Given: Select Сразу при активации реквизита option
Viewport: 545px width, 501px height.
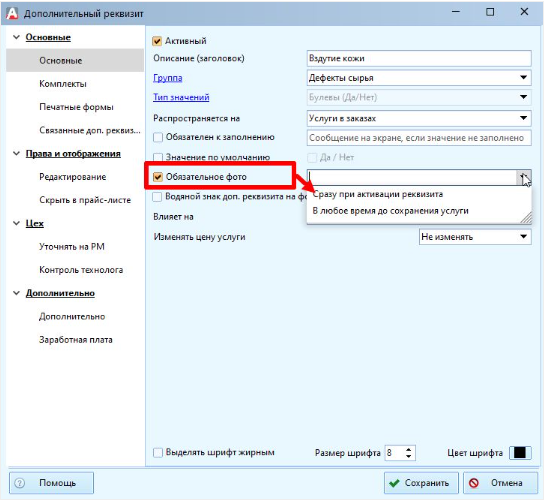Looking at the screenshot, I should pyautogui.click(x=377, y=194).
